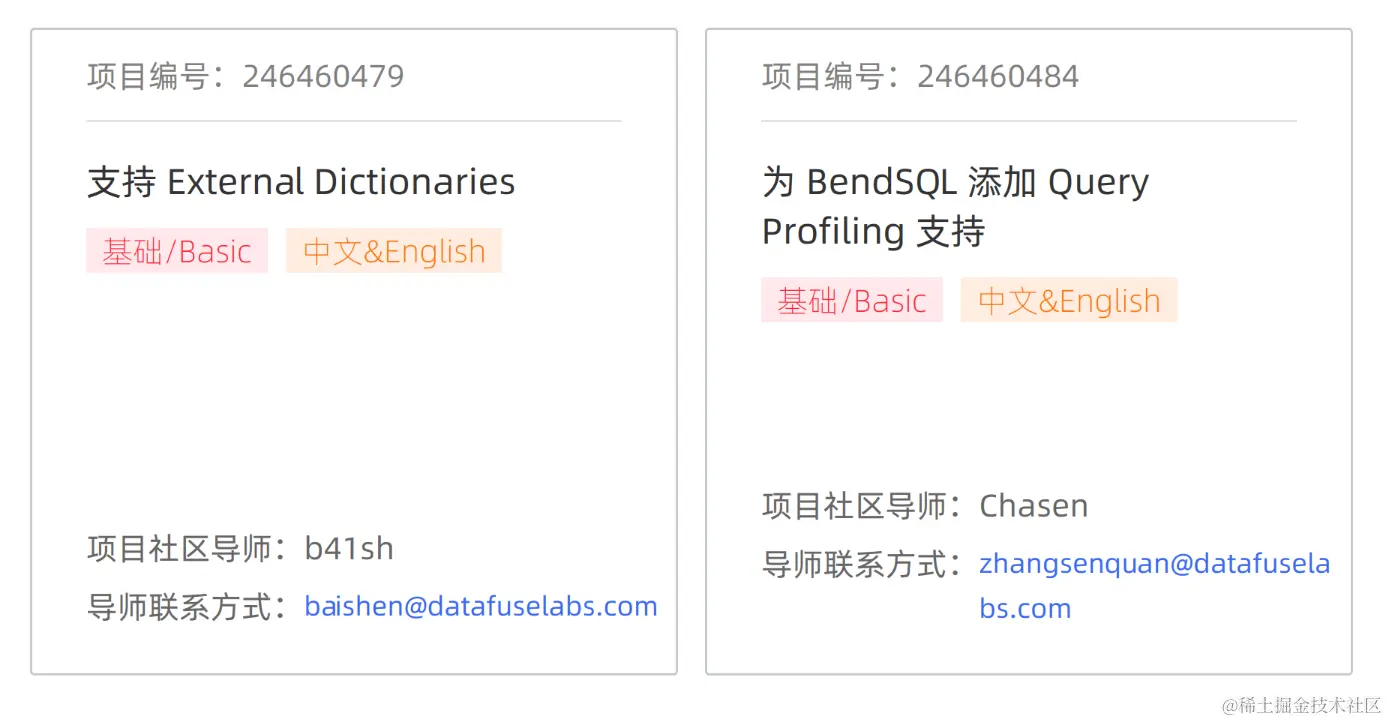Select 基础/Basic tag on External Dictionaries card
Image resolution: width=1388 pixels, height=722 pixels.
click(x=177, y=251)
